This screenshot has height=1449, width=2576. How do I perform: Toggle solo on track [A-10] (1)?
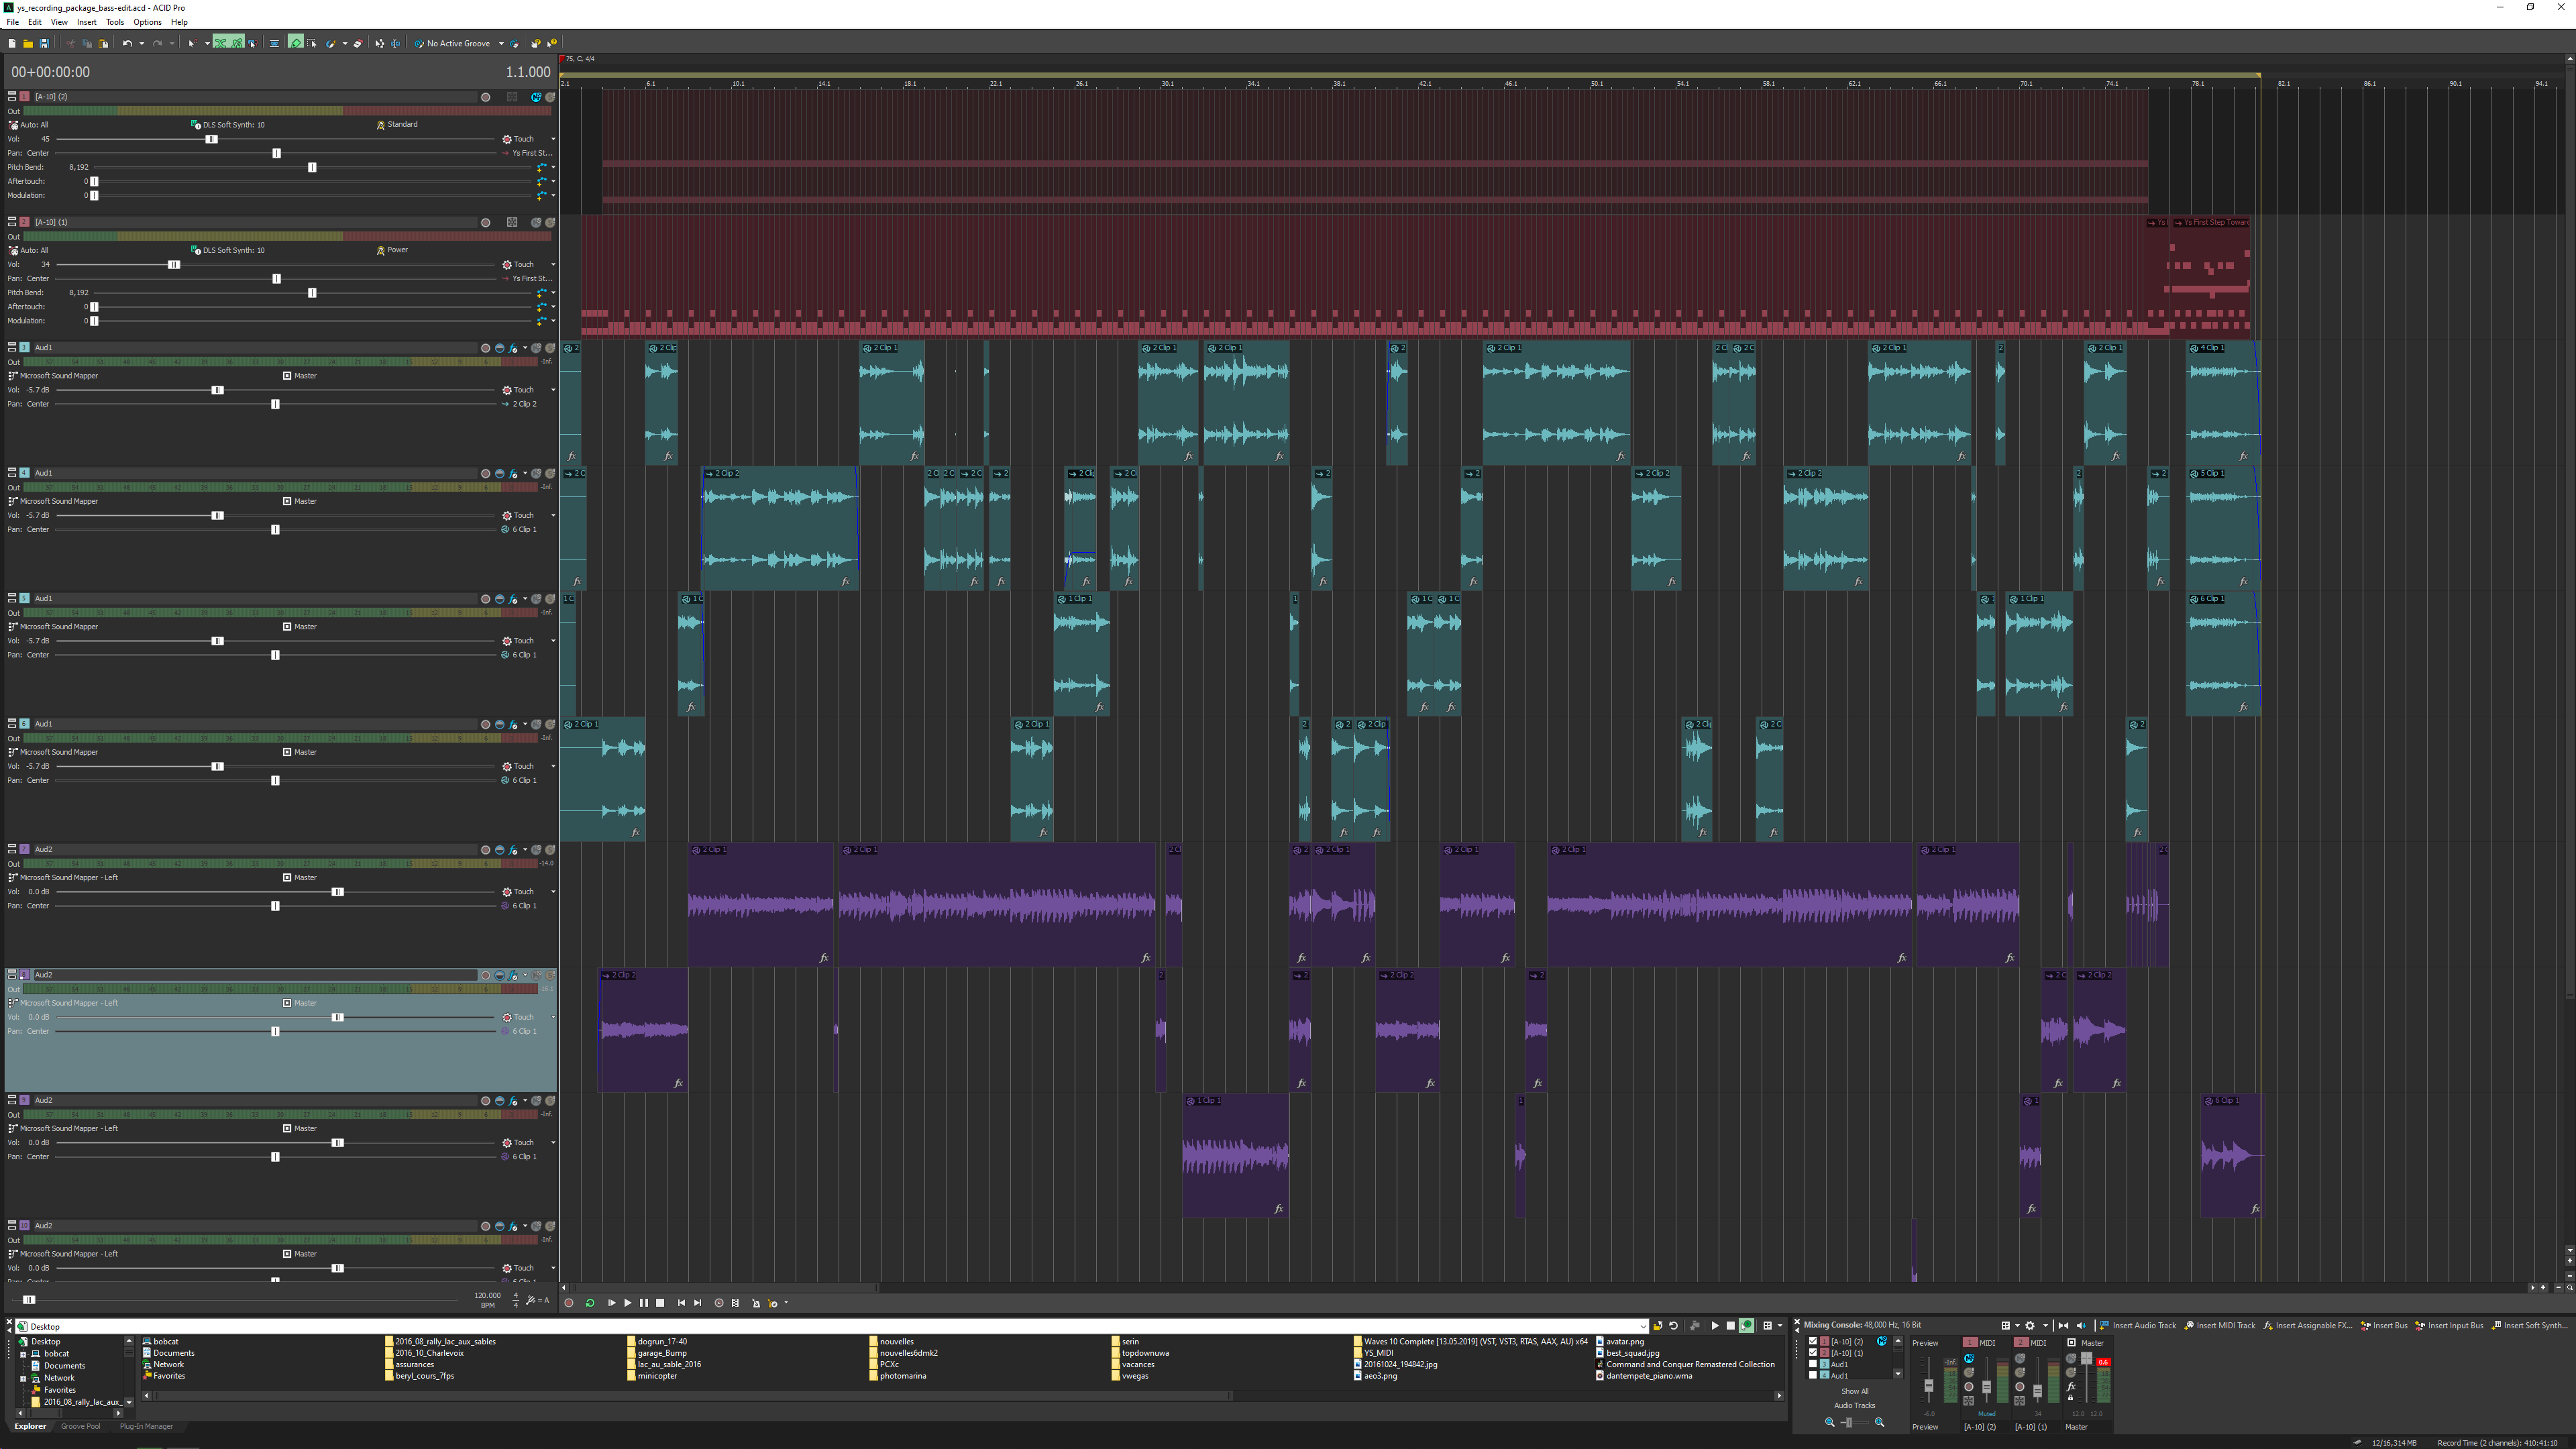click(x=550, y=222)
